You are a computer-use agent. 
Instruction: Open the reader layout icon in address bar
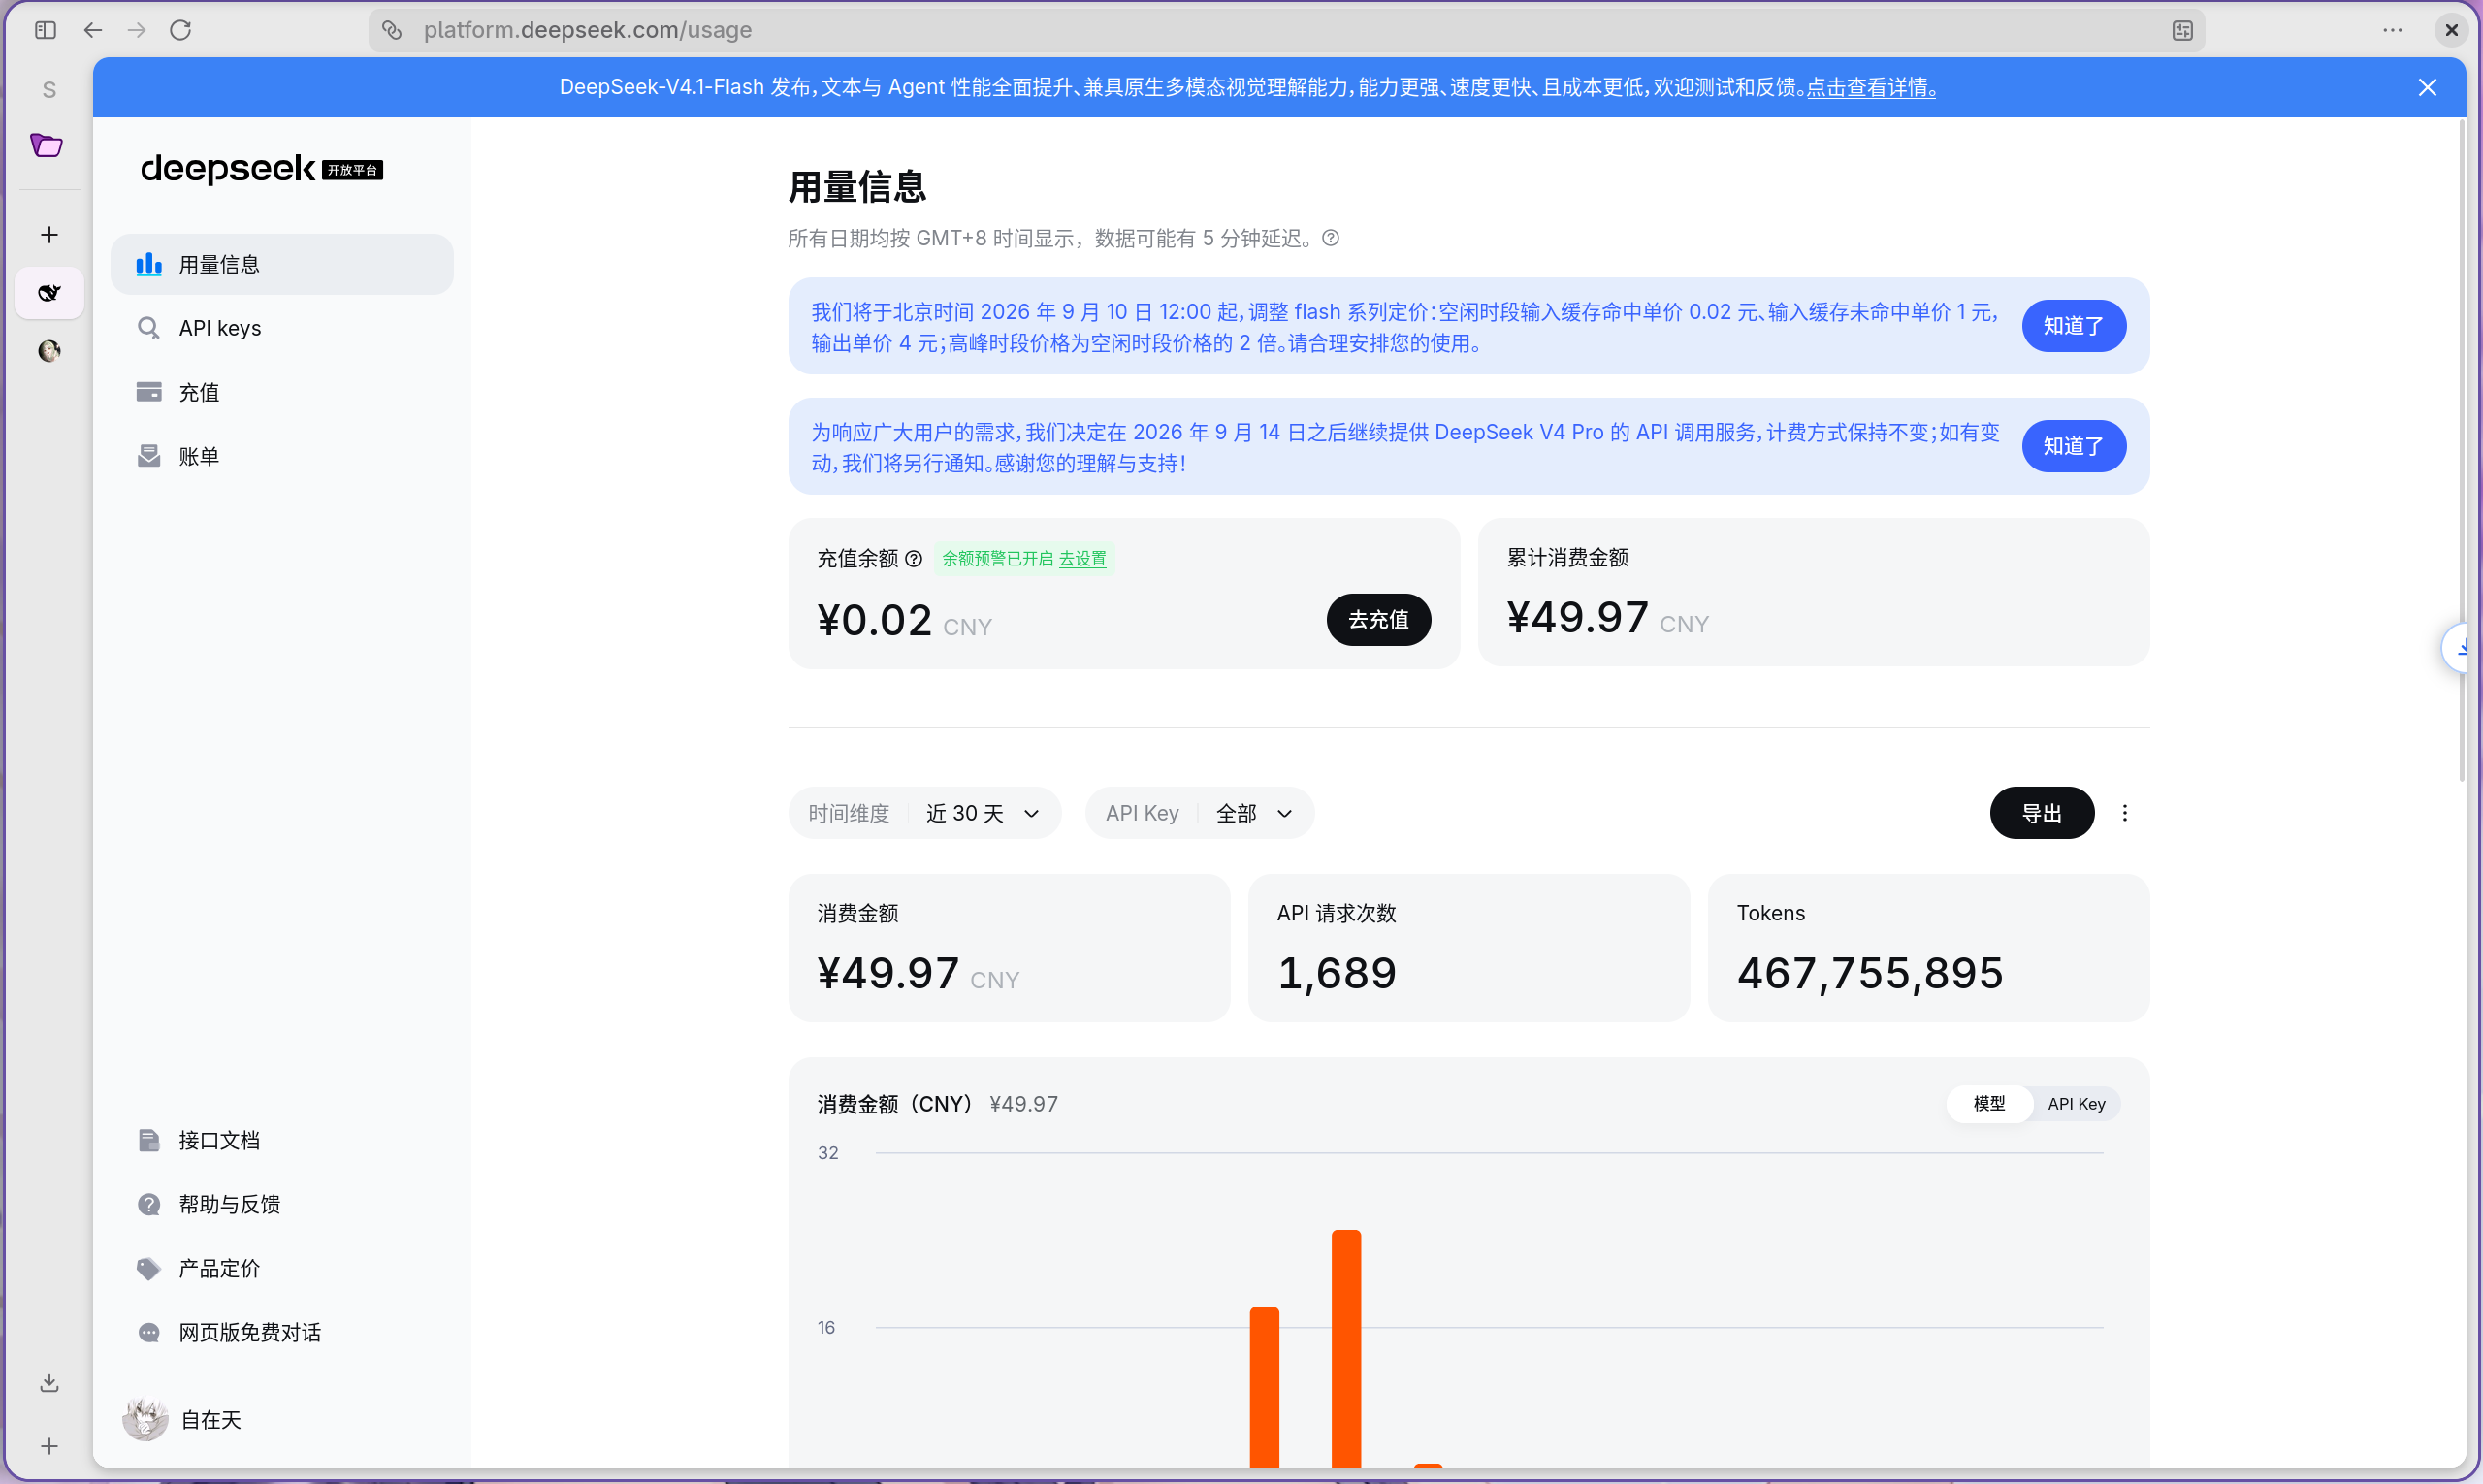coord(2182,30)
